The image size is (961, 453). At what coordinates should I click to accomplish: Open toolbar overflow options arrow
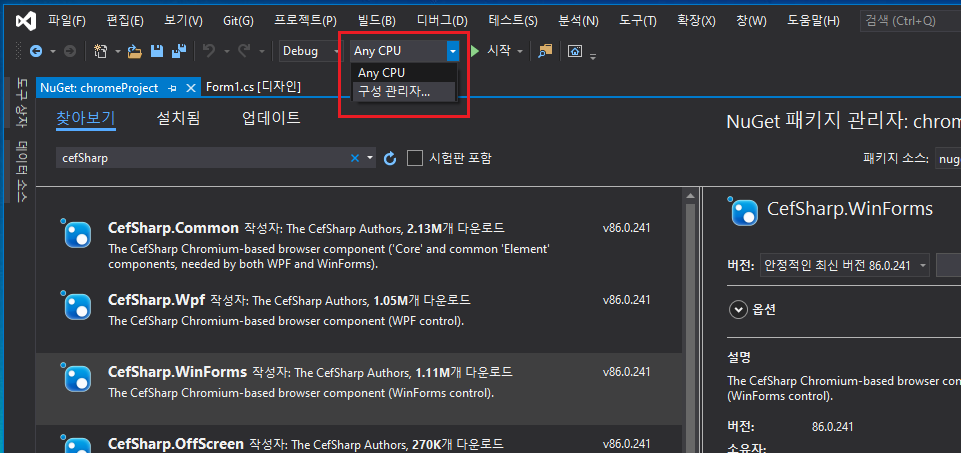coord(593,56)
